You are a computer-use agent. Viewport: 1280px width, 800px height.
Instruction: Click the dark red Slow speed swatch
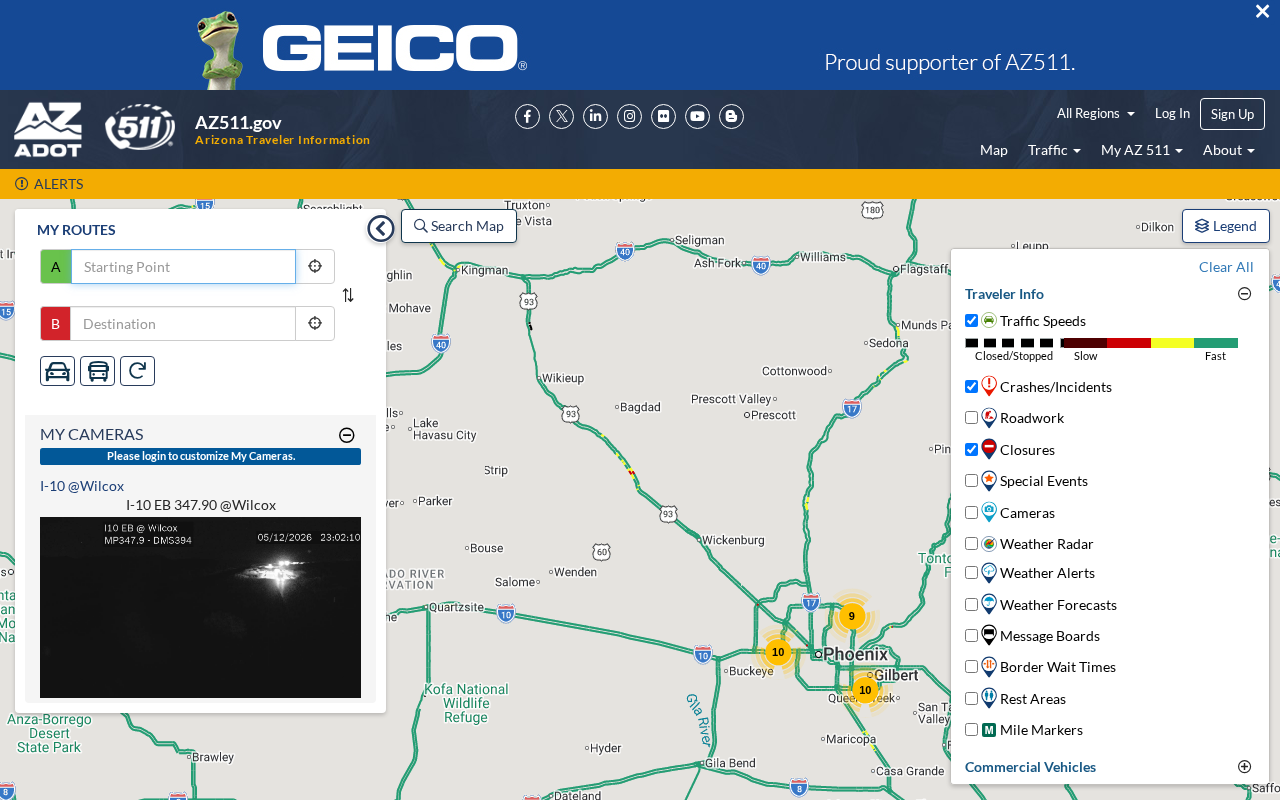pos(1084,343)
